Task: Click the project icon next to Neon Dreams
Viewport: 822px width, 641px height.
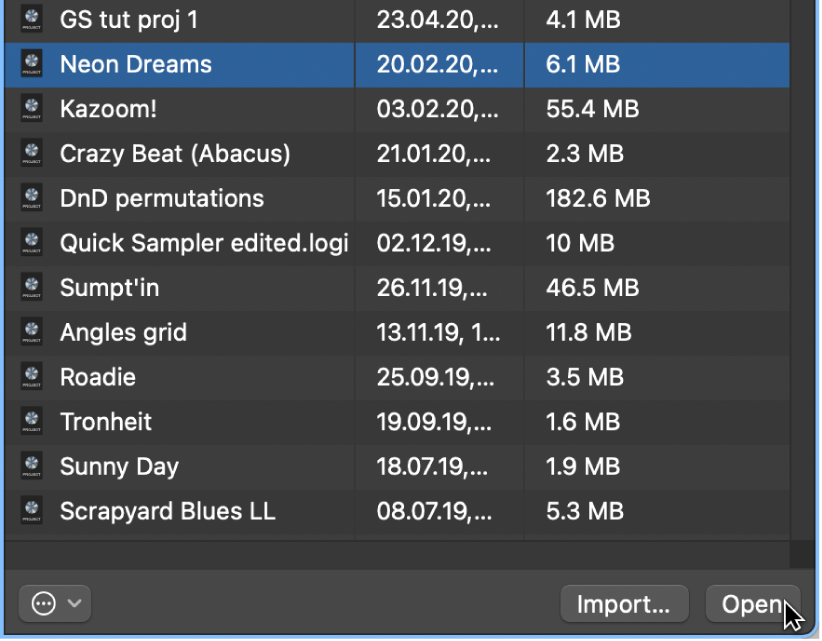Action: (x=33, y=64)
